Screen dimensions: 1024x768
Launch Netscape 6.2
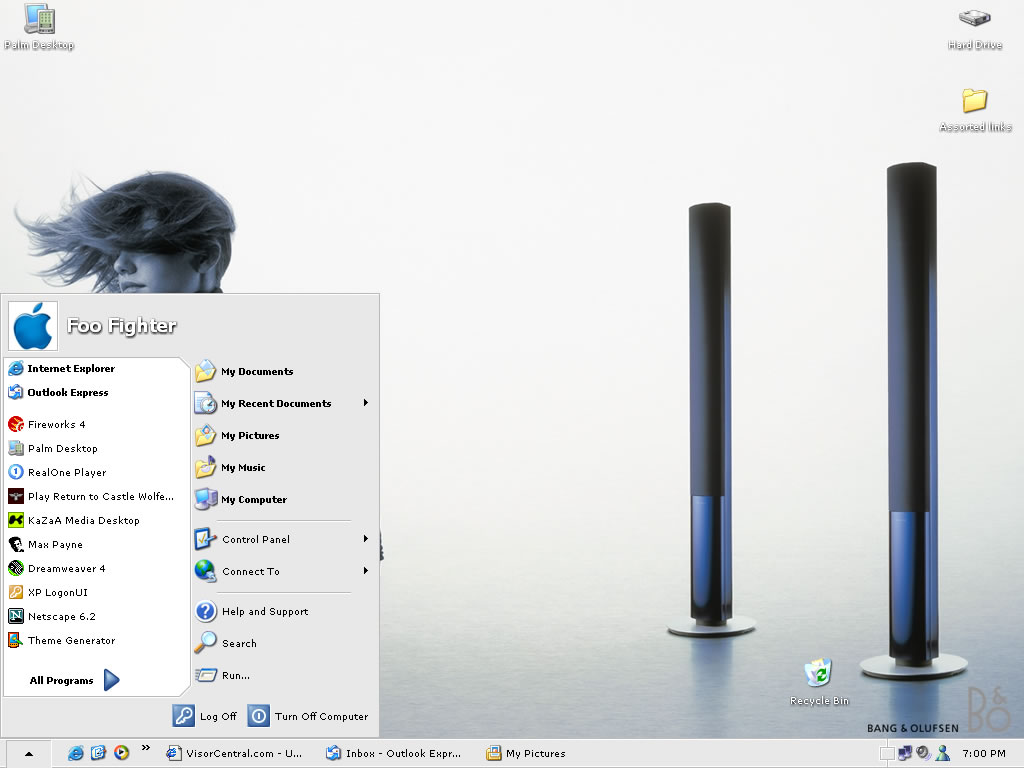[61, 617]
